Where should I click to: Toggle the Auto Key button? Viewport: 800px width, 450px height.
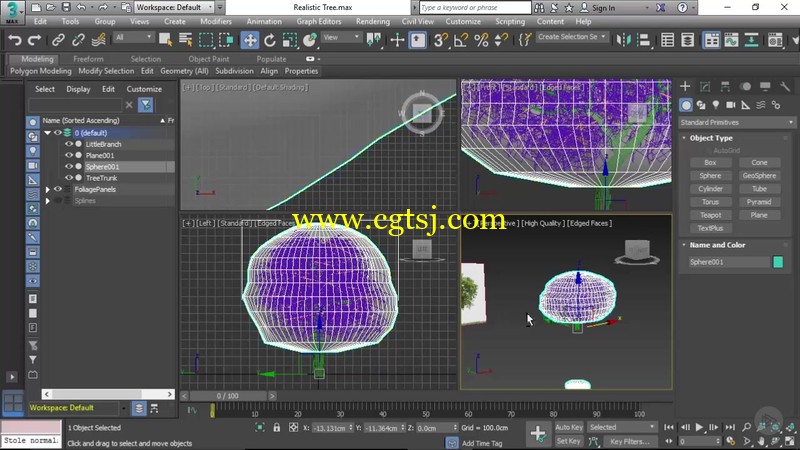569,427
